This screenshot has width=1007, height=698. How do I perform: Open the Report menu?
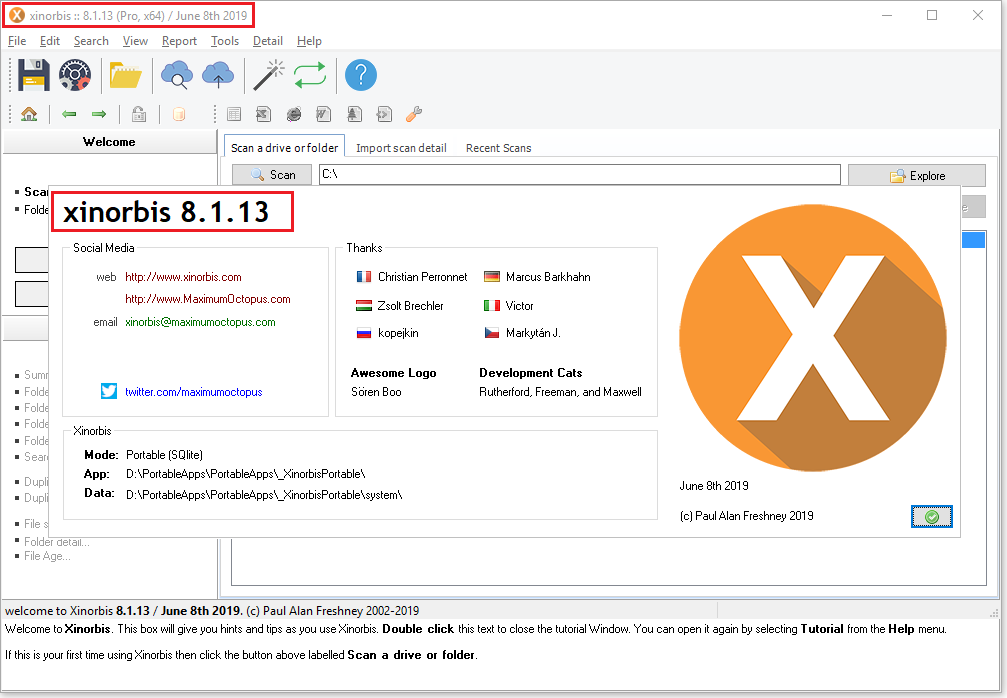coord(179,41)
